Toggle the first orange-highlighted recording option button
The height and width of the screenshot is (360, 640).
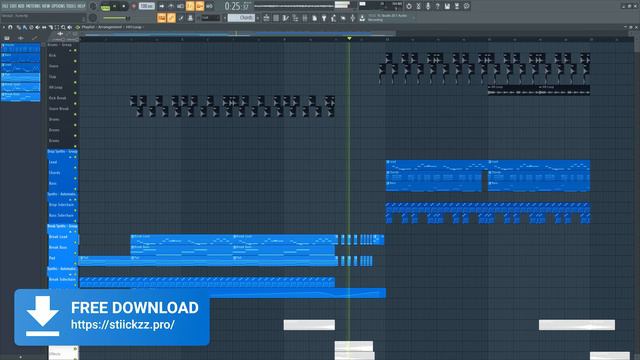190,6
